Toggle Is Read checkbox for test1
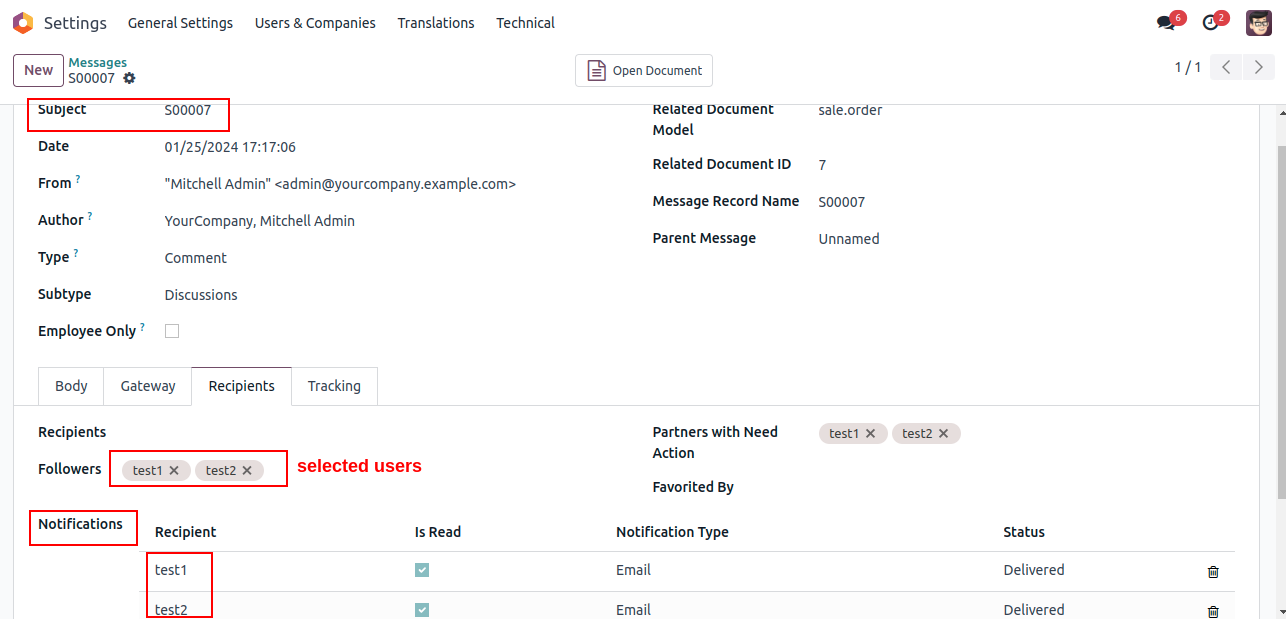Image resolution: width=1286 pixels, height=619 pixels. tap(422, 570)
